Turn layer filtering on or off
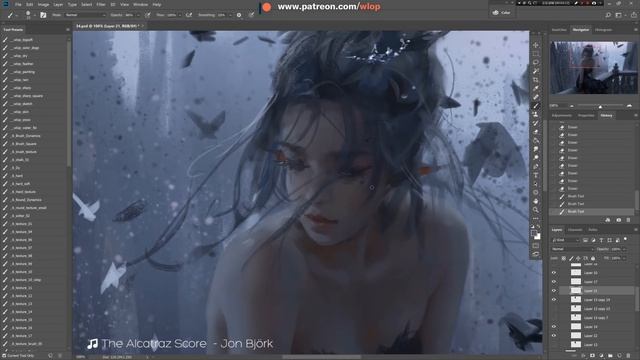 626,240
